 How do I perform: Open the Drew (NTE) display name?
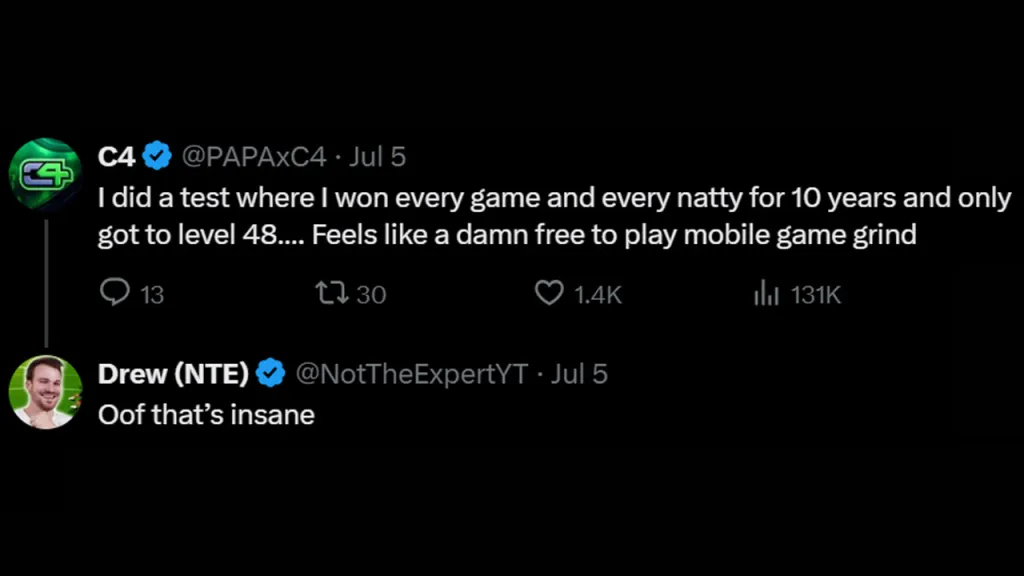point(173,374)
